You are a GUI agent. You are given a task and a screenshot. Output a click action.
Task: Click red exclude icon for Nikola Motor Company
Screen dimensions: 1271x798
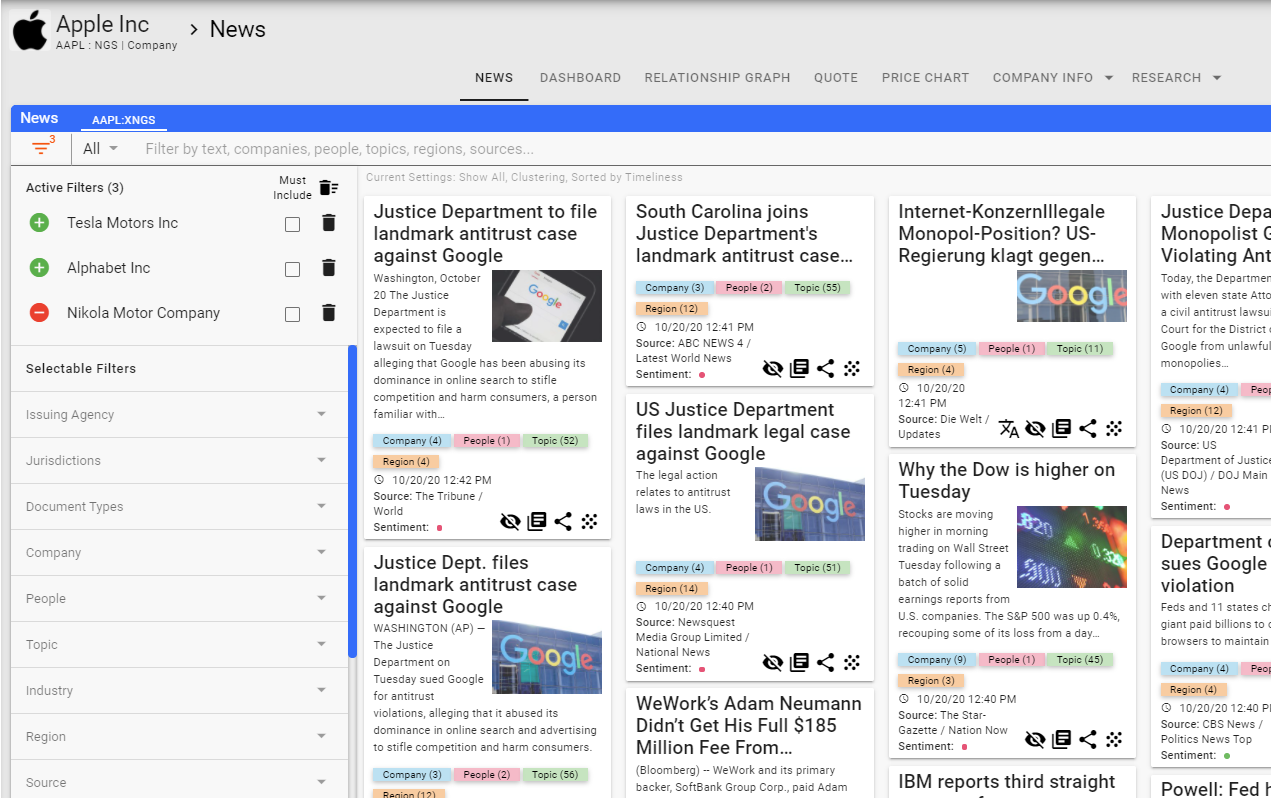click(x=39, y=313)
